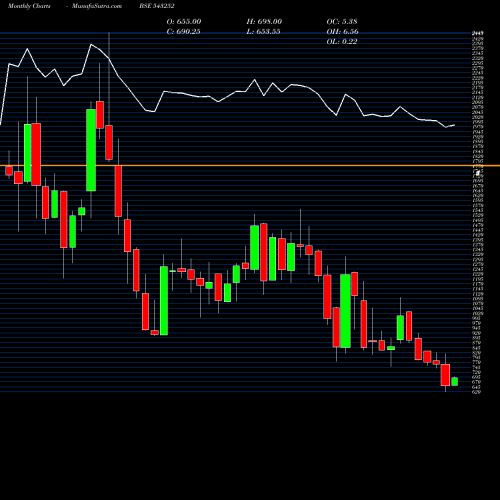The image size is (500, 500).
Task: Click the orange horizontal price line
Action: point(250,166)
